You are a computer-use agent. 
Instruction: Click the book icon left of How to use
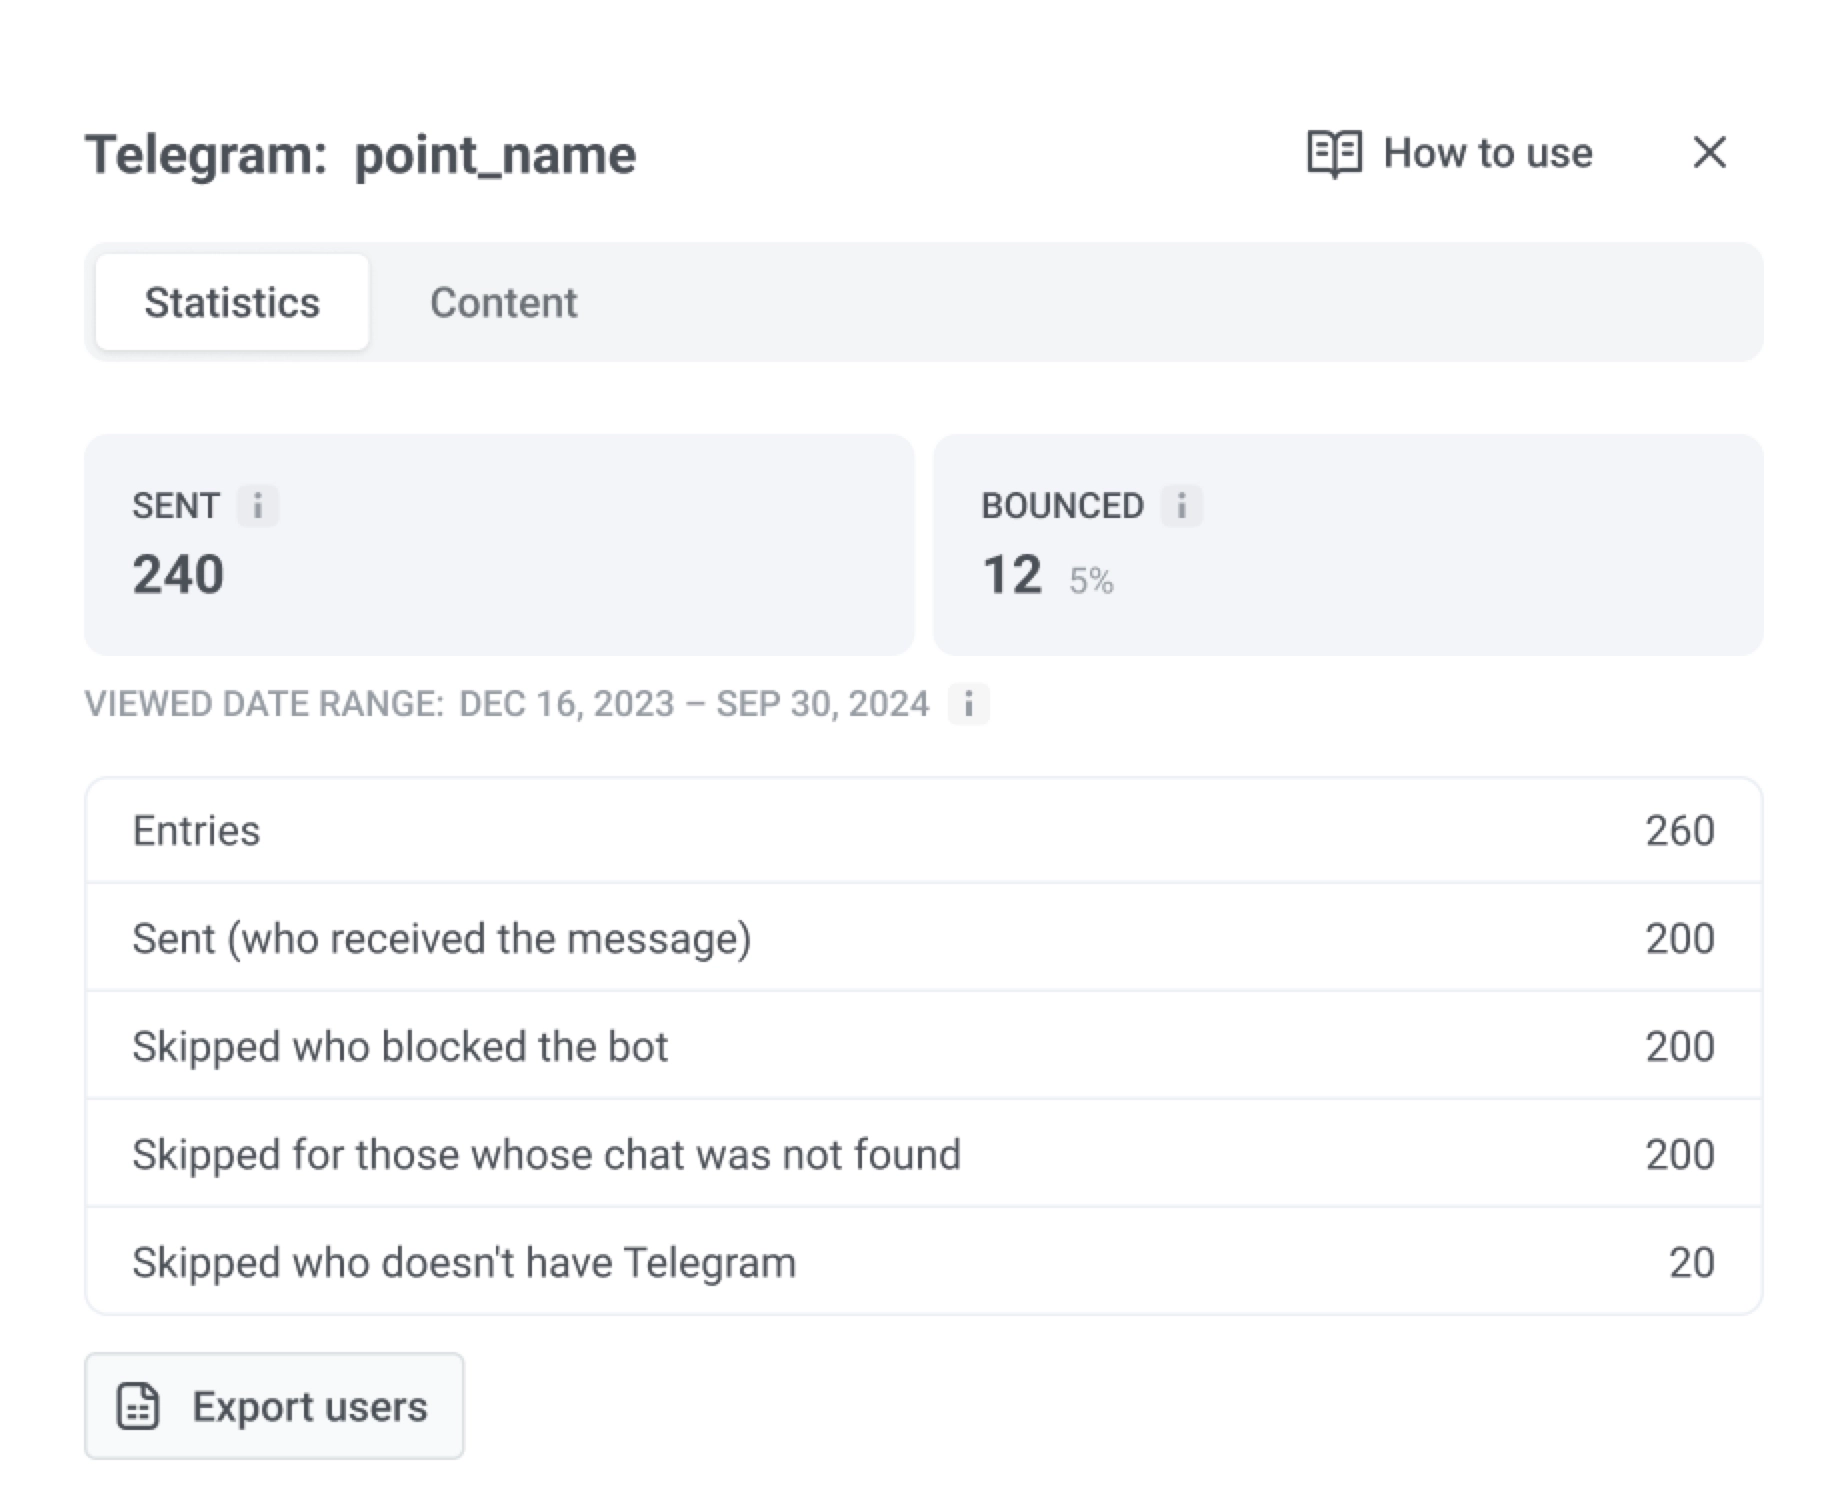1334,152
